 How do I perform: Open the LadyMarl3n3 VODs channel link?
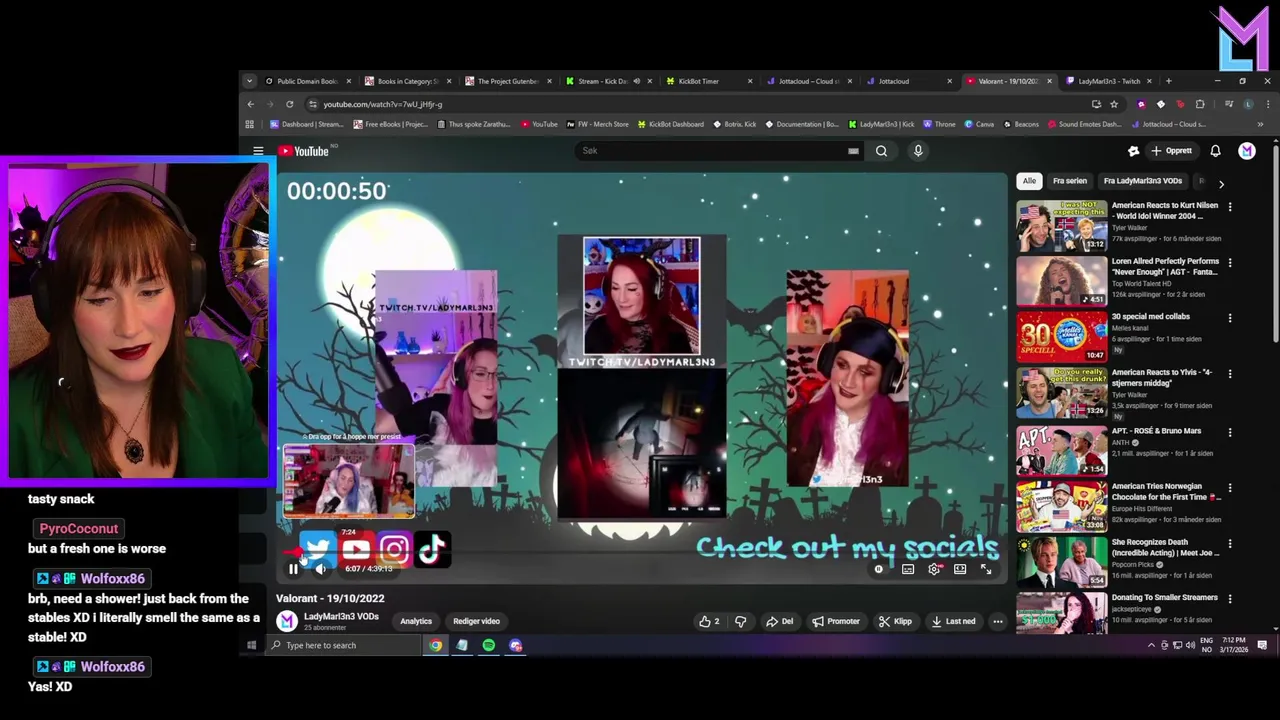(x=341, y=617)
